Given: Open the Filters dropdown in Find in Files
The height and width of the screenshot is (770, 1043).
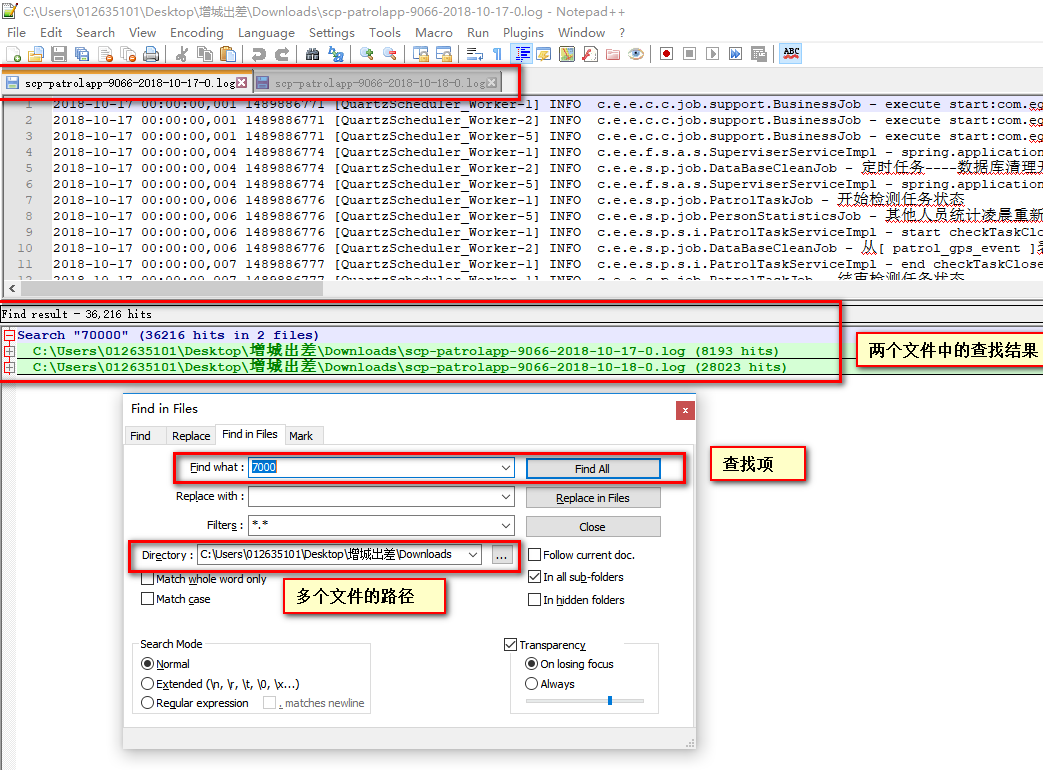Looking at the screenshot, I should click(506, 526).
